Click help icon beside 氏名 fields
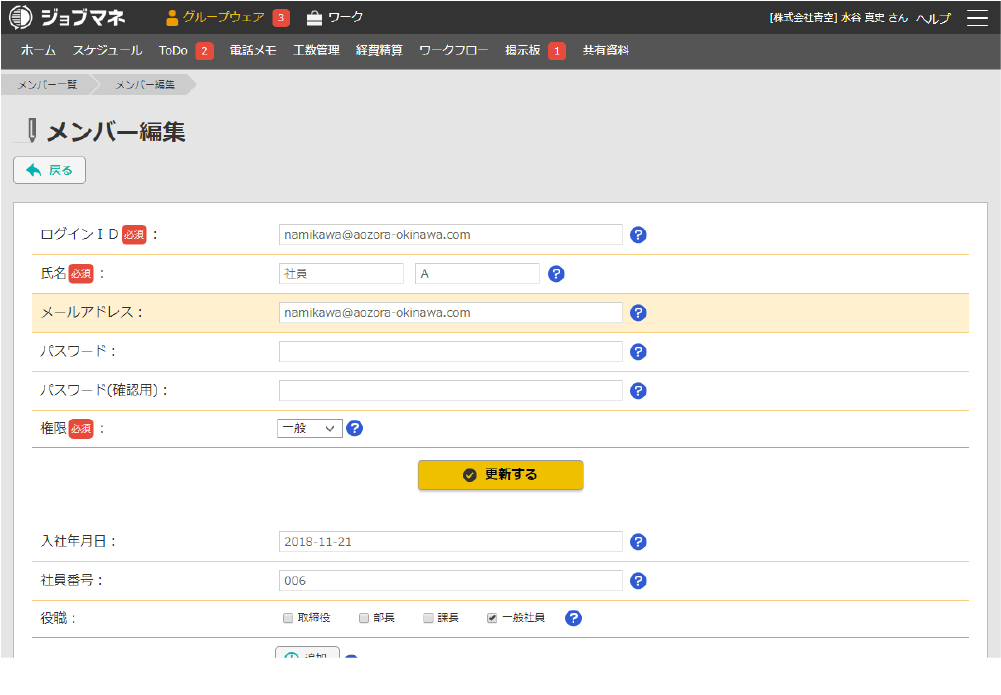 556,274
